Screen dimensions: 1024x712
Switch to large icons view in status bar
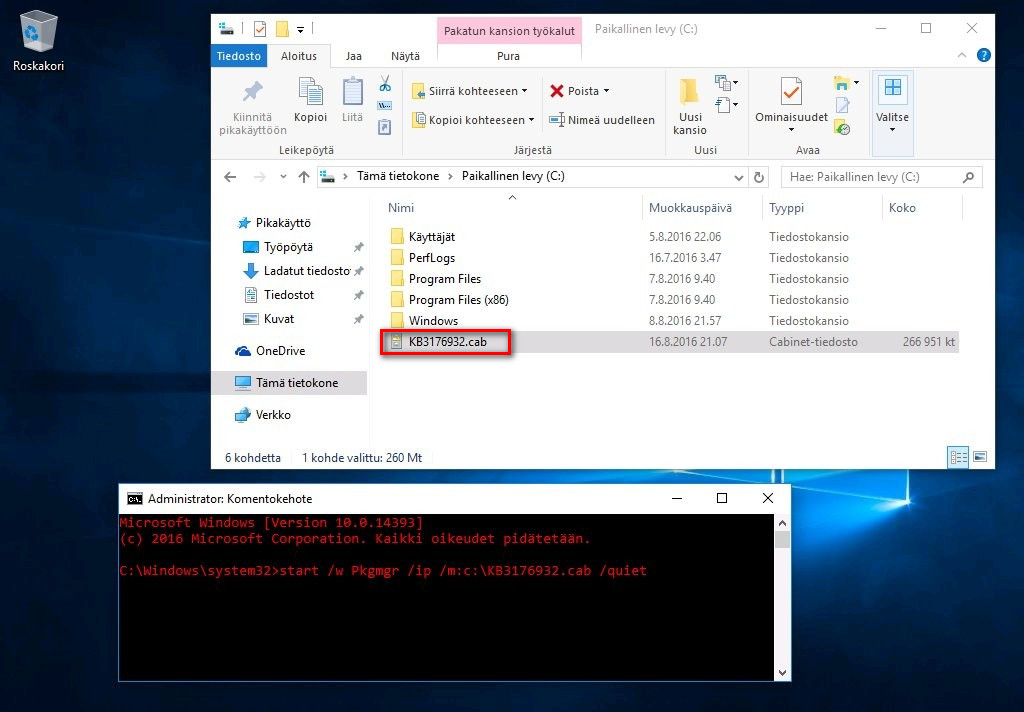coord(980,457)
